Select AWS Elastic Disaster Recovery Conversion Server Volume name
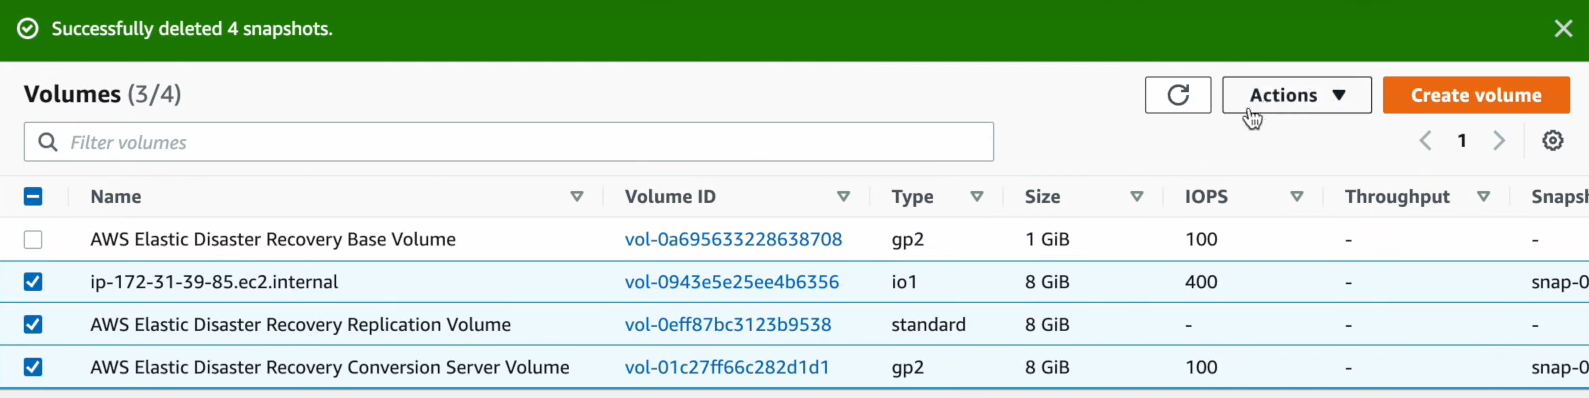Viewport: 1589px width, 398px height. (x=330, y=367)
